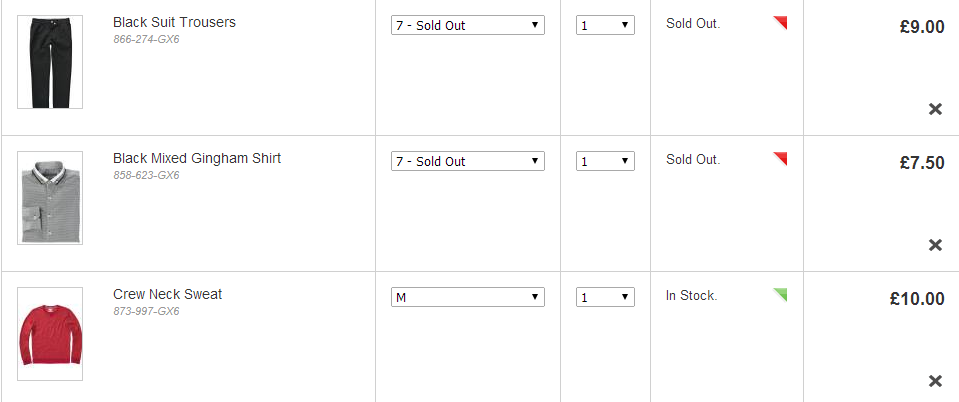Click the £10.00 price of Crew Neck Sweat
The height and width of the screenshot is (402, 959).
(916, 298)
